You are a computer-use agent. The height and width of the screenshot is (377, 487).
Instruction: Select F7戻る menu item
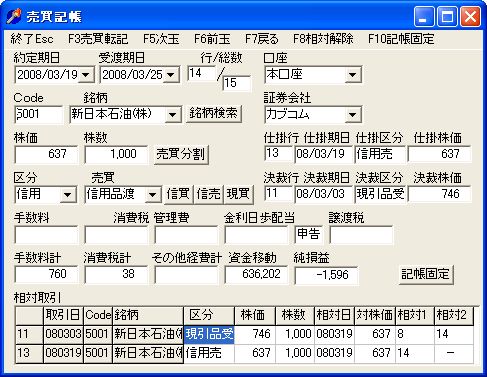pos(262,39)
